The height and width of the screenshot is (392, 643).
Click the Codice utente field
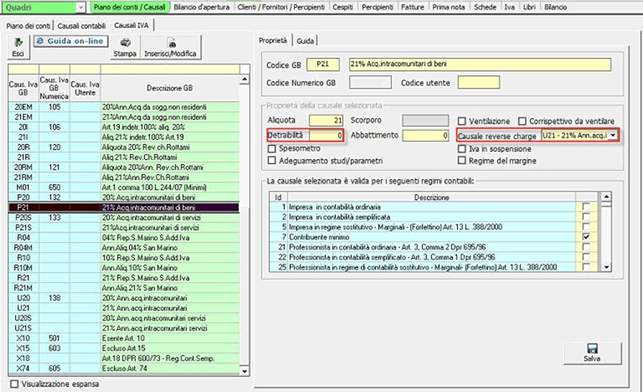pyautogui.click(x=479, y=82)
